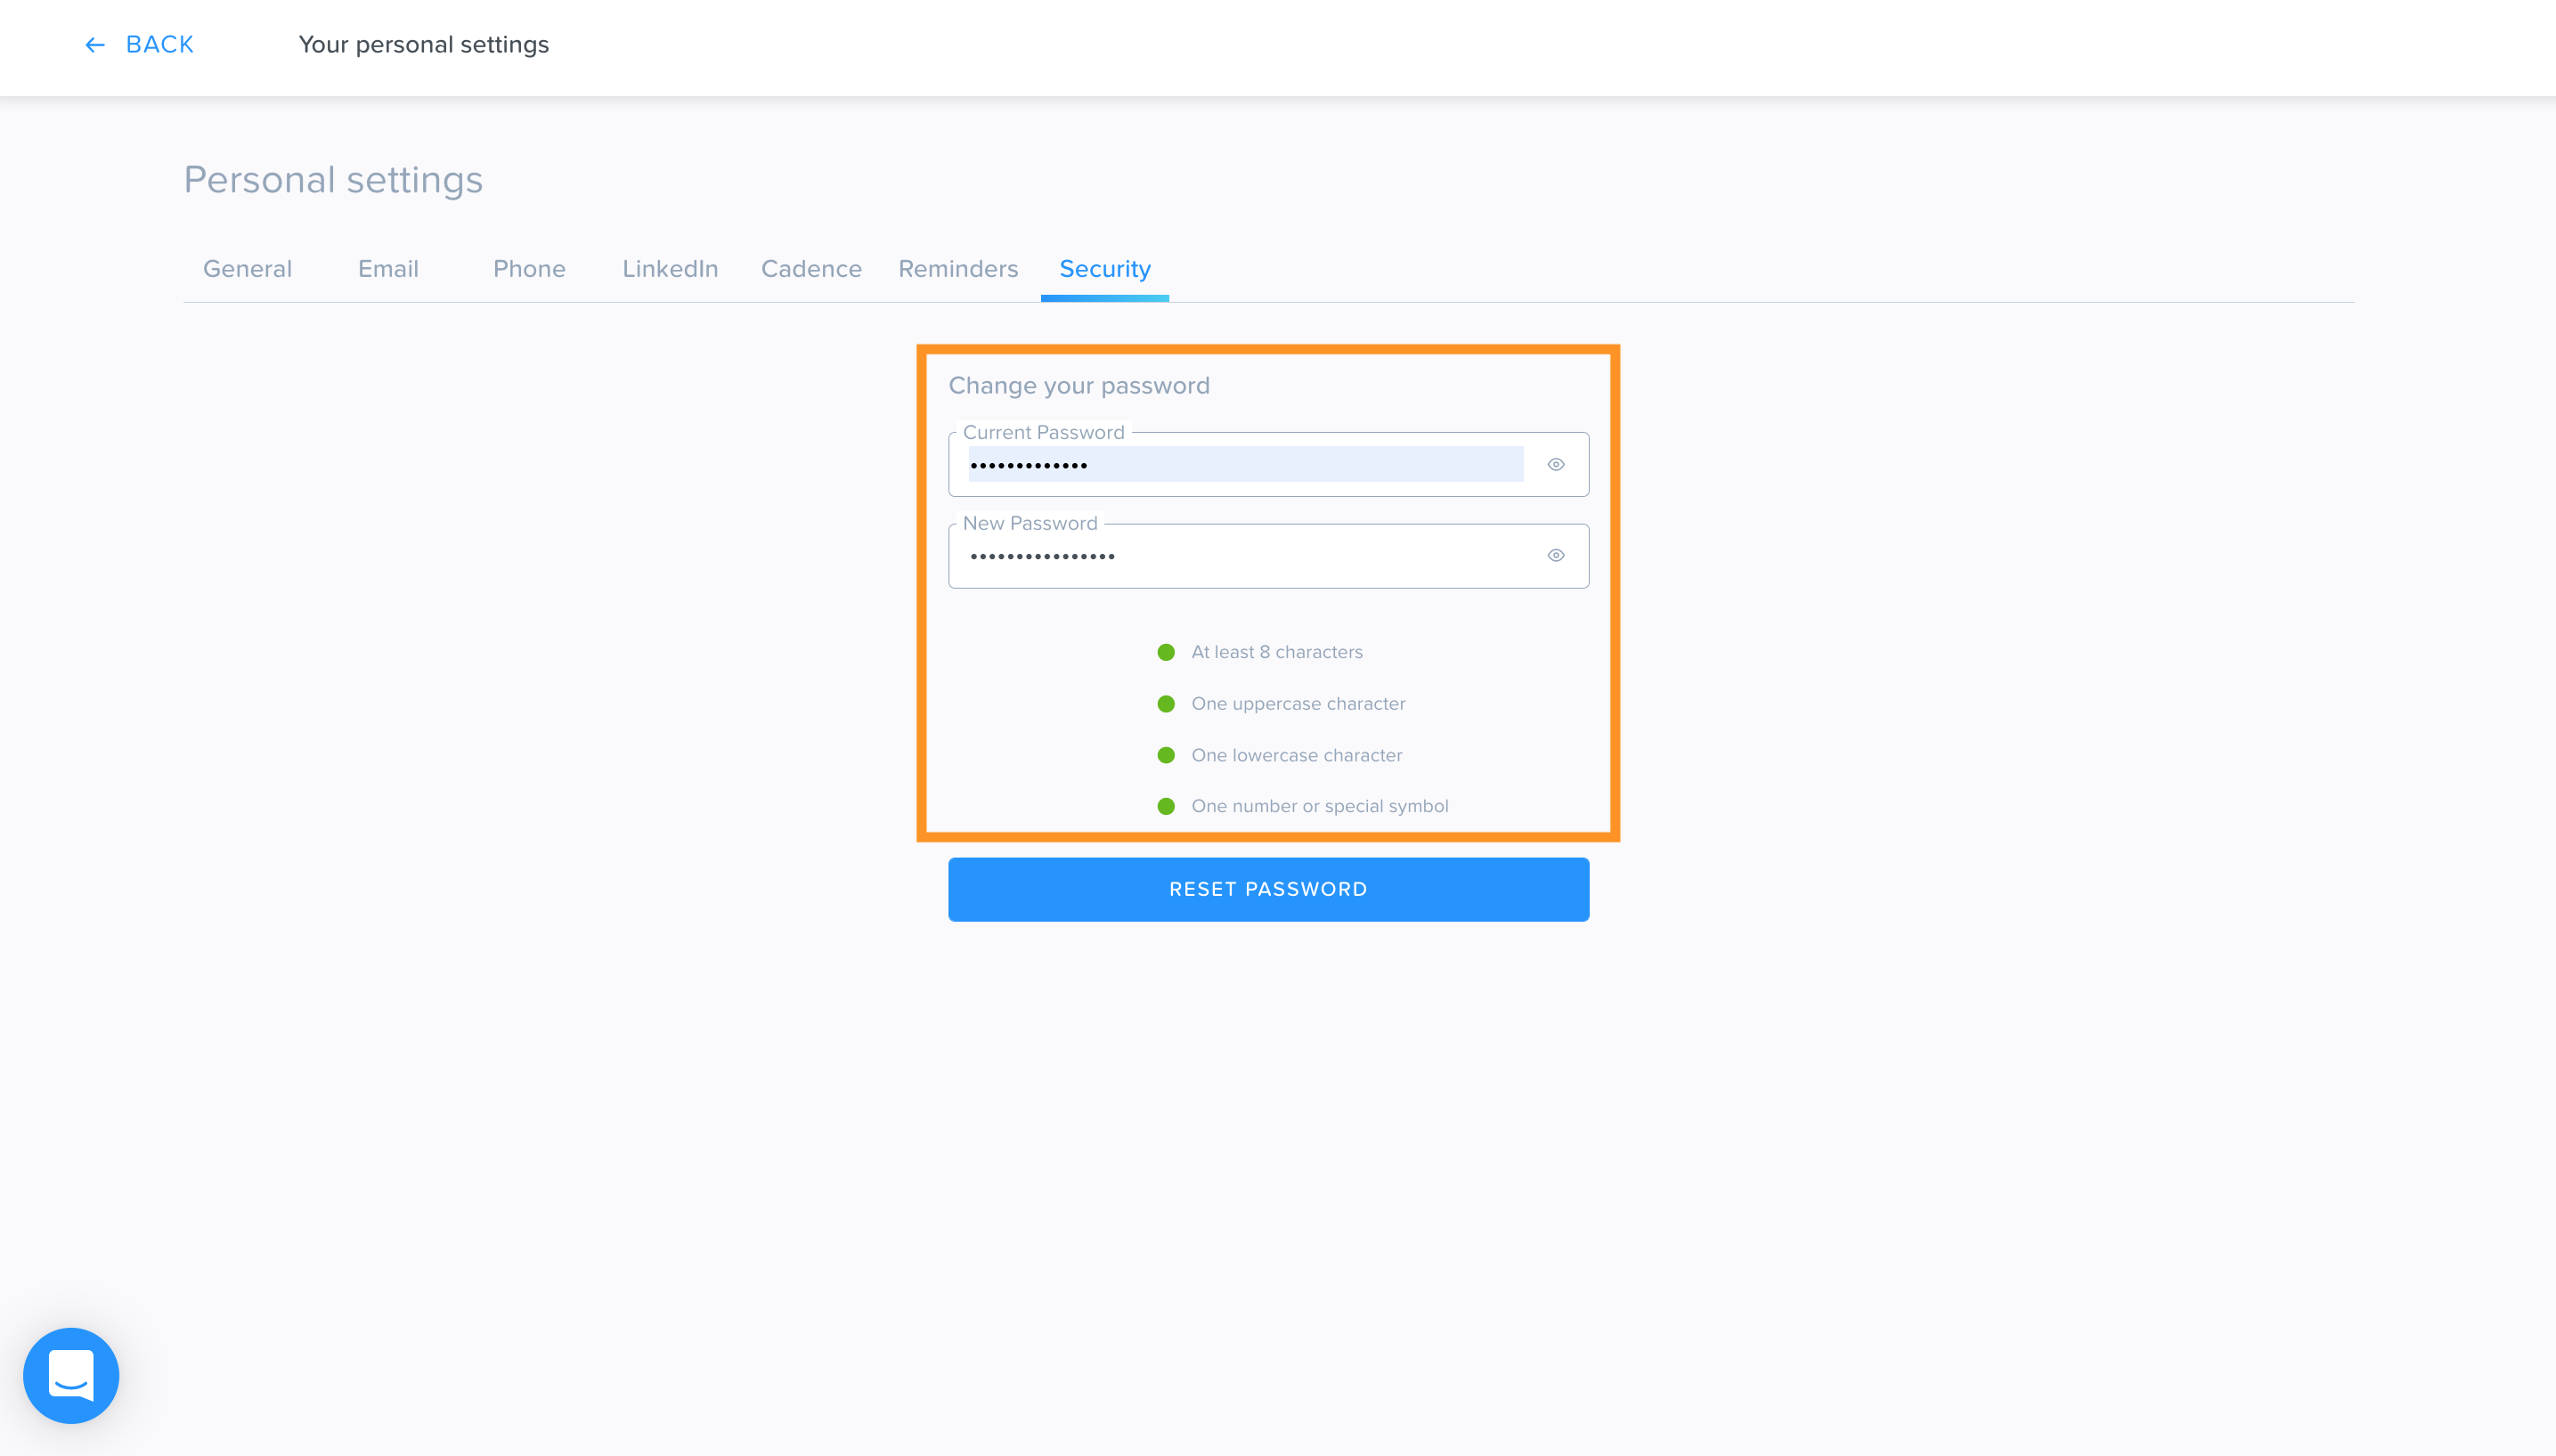Click 'One number or special symbol' requirement
The height and width of the screenshot is (1456, 2556).
(1320, 806)
